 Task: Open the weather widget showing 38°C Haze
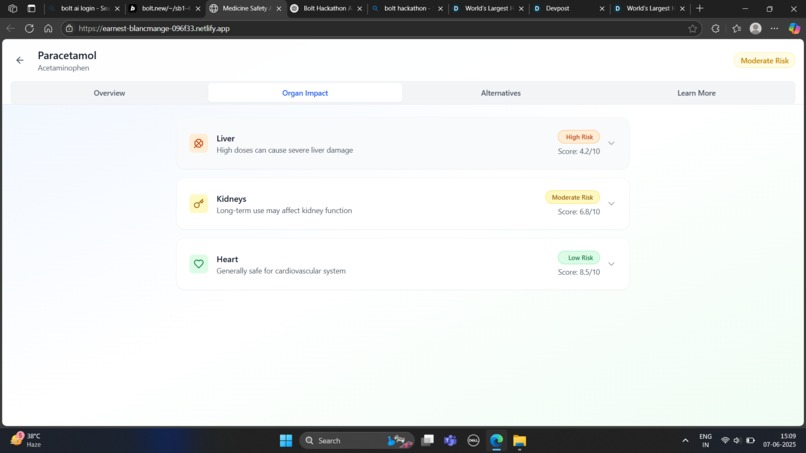click(26, 440)
